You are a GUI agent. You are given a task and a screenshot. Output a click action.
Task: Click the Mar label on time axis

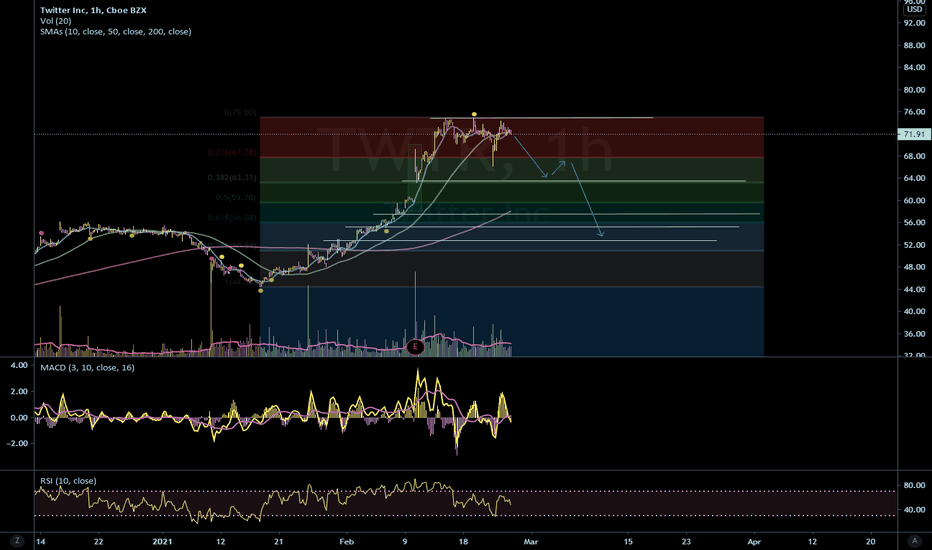pyautogui.click(x=531, y=541)
